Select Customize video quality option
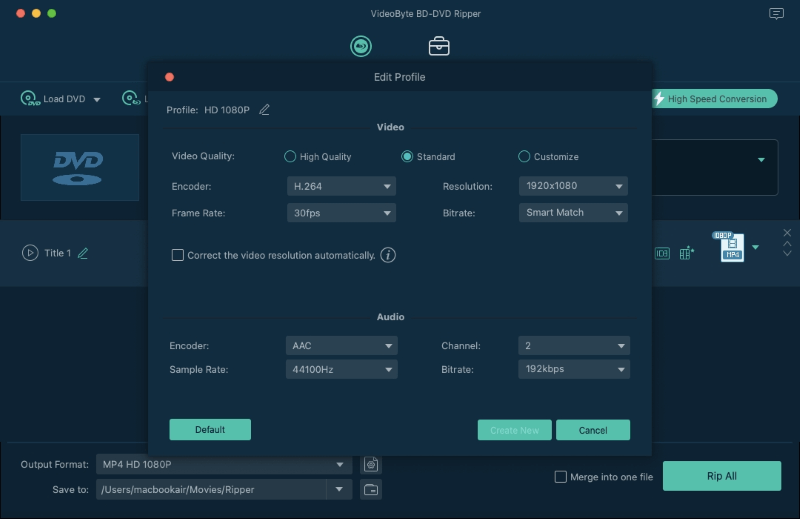This screenshot has height=519, width=800. click(524, 156)
